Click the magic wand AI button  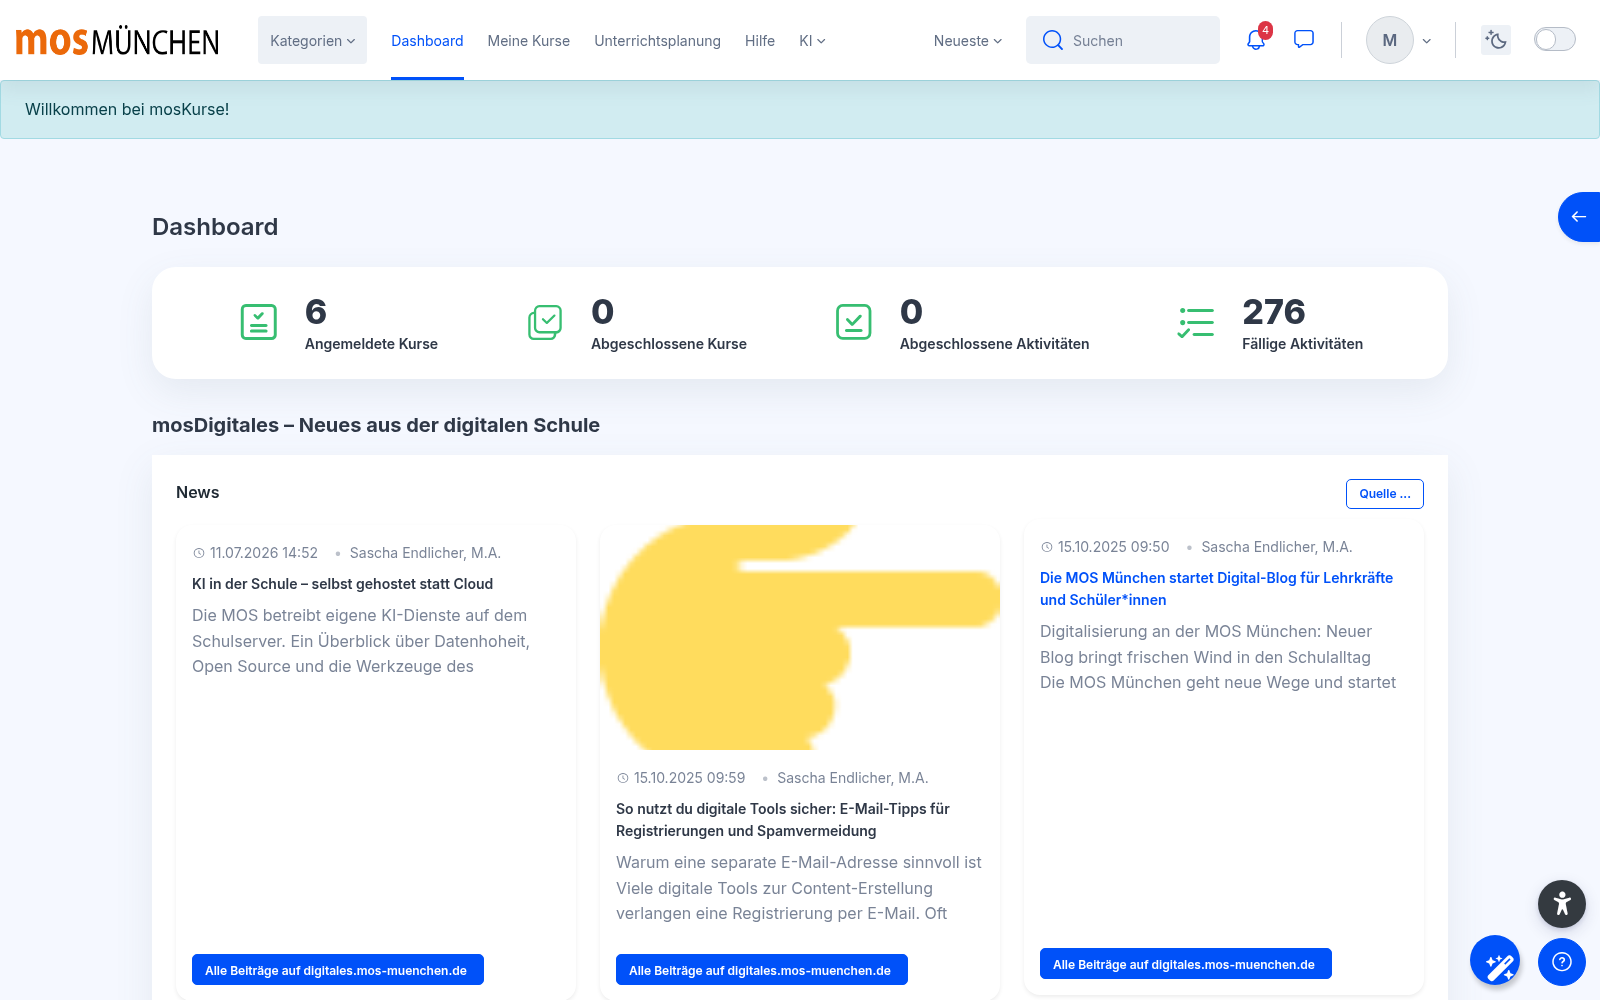[1495, 961]
